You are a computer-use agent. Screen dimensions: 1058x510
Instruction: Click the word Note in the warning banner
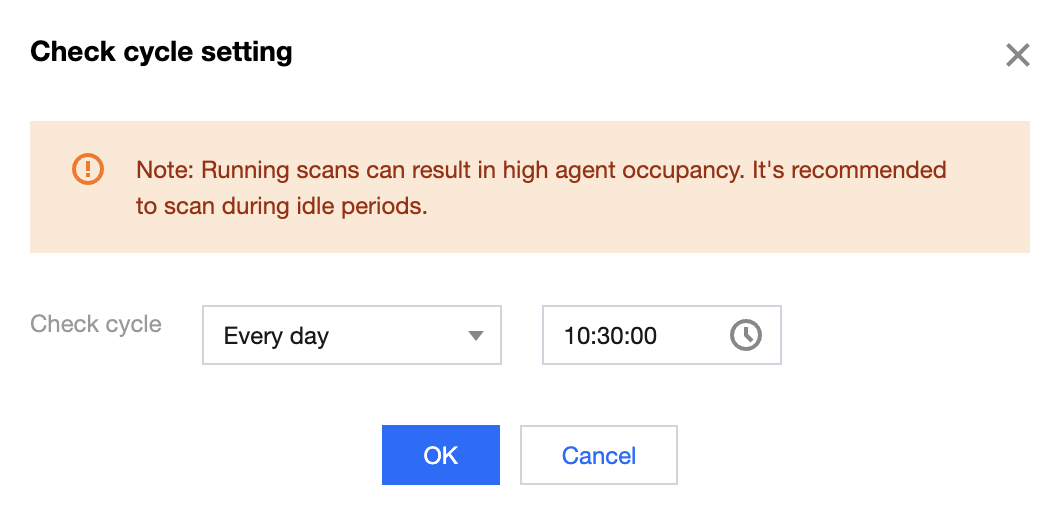(164, 170)
